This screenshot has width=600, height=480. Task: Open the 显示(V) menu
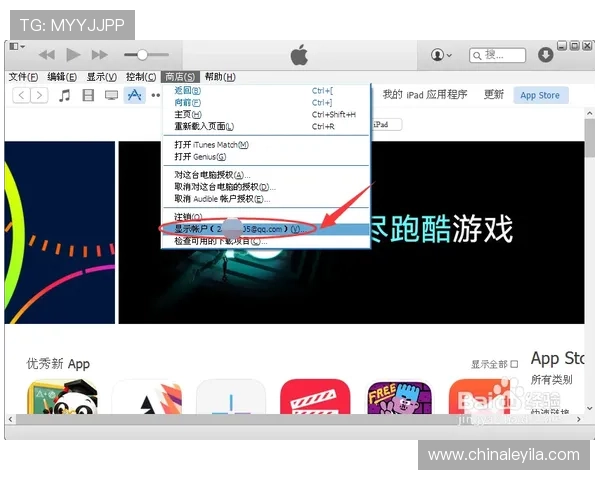[x=101, y=77]
